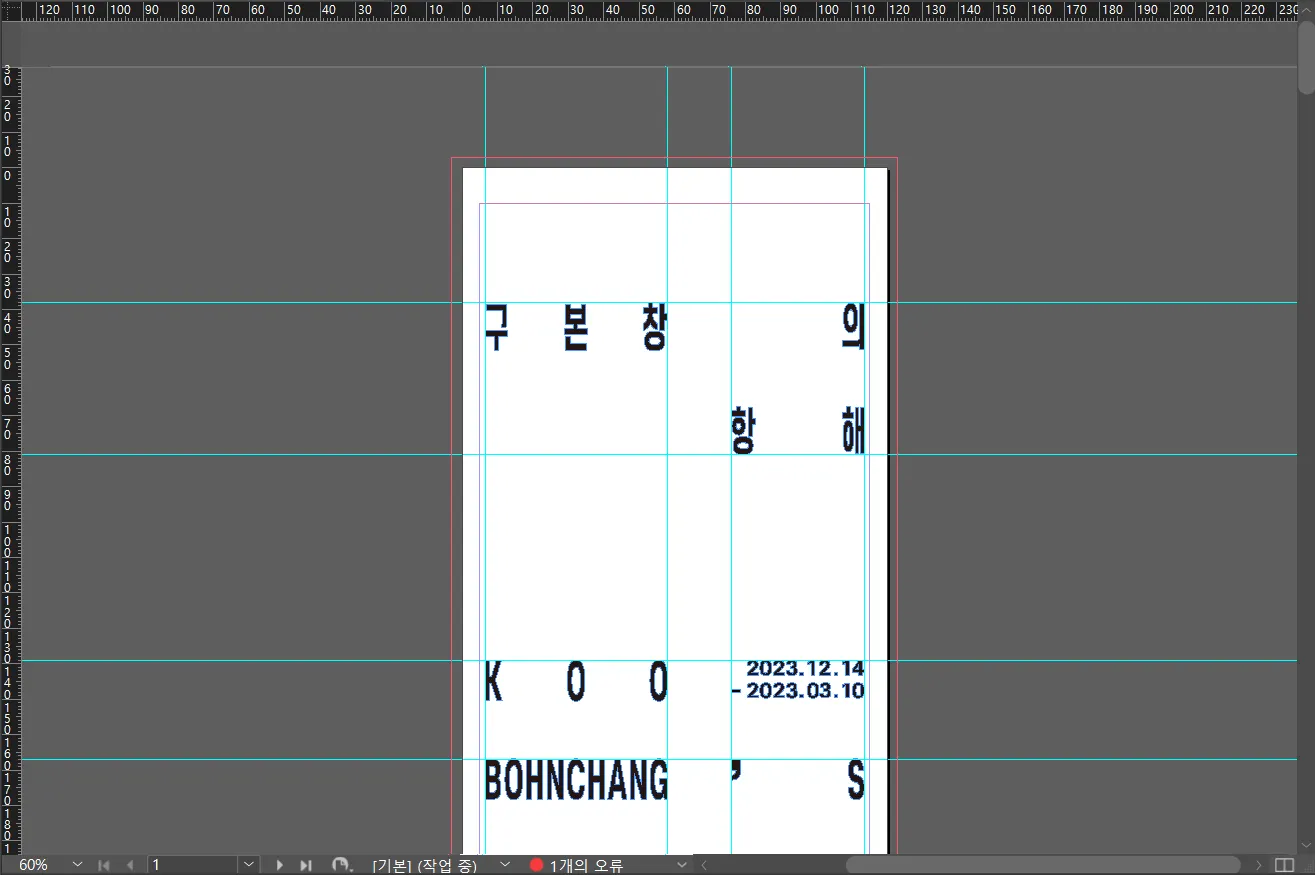Viewport: 1315px width, 875px height.
Task: Select the 구본창 title text on the page
Action: tap(575, 328)
